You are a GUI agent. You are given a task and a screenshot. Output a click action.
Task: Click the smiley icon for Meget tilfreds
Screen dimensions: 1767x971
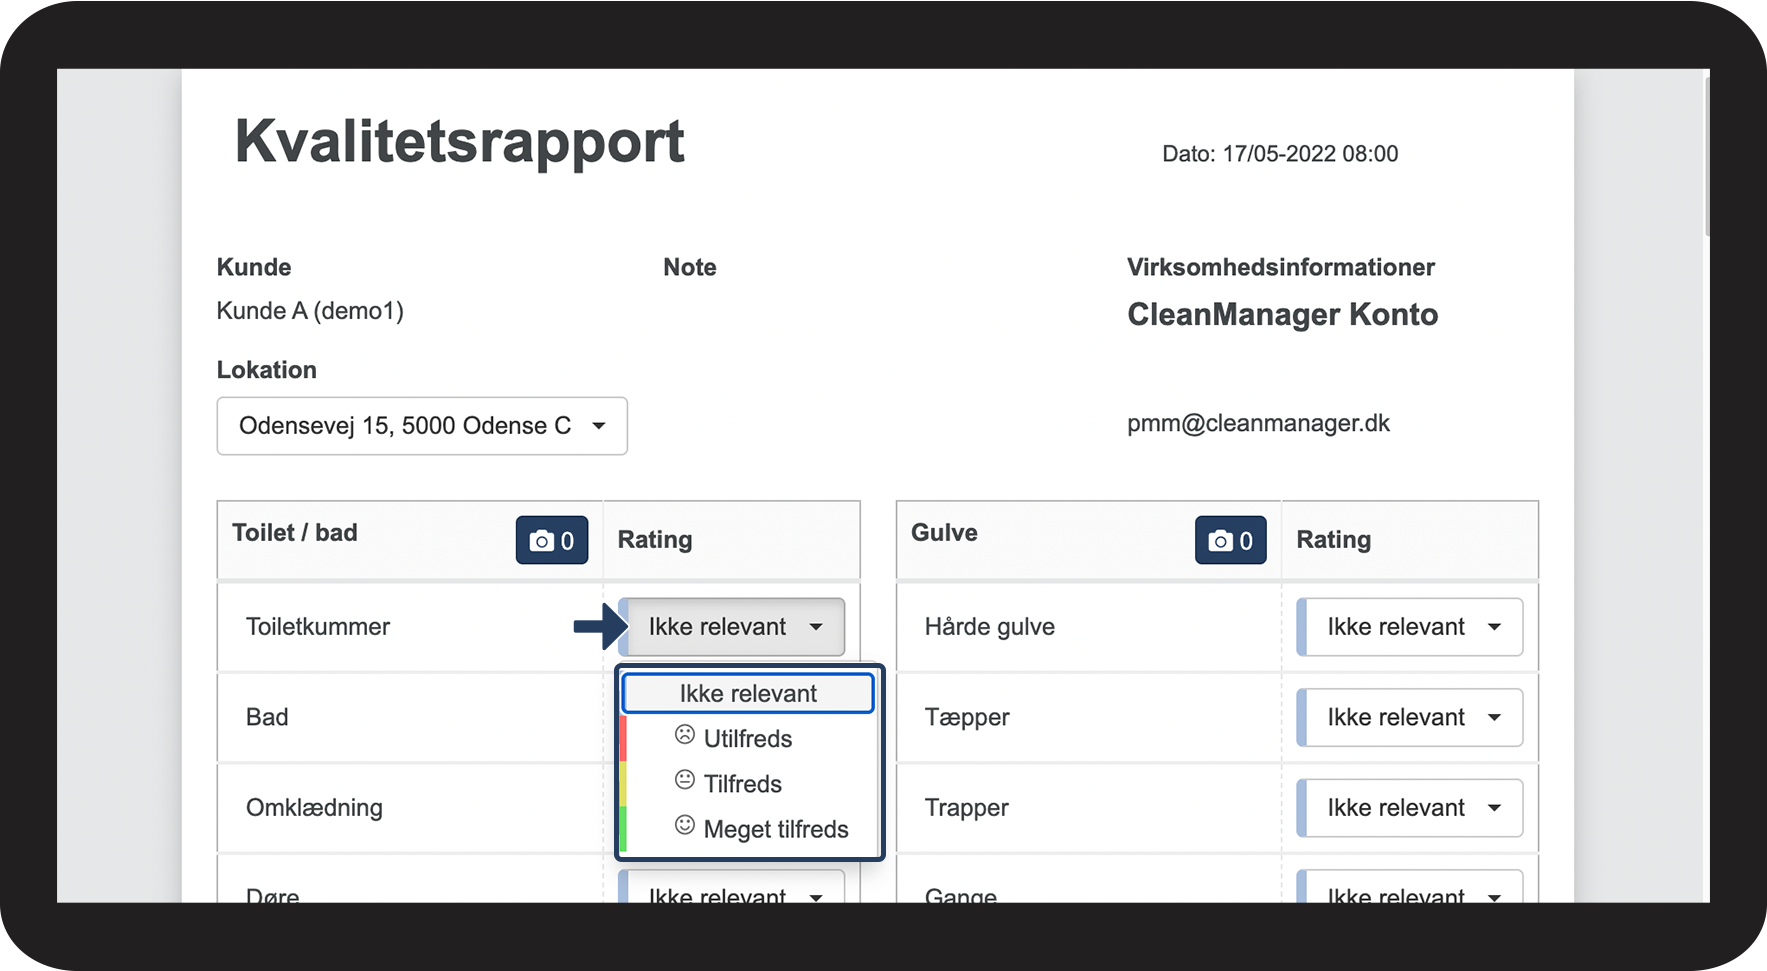click(685, 825)
